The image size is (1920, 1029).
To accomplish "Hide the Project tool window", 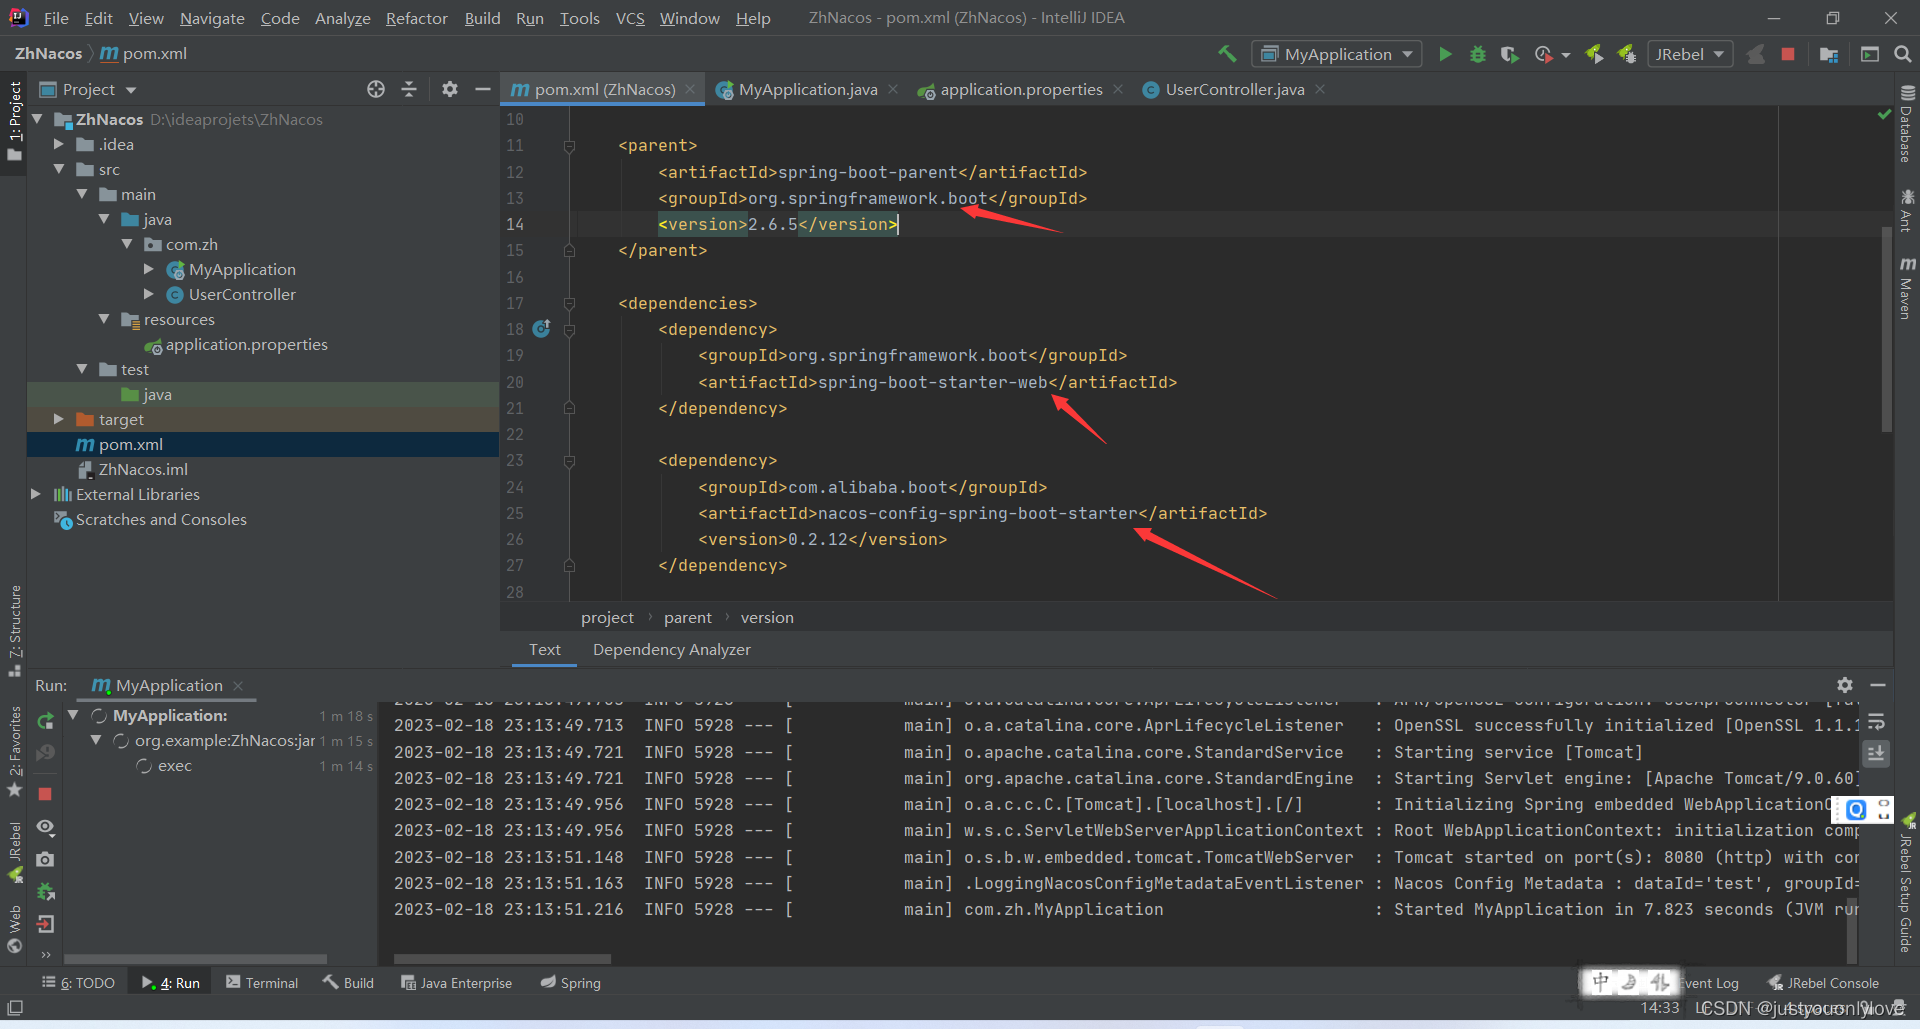I will 482,89.
